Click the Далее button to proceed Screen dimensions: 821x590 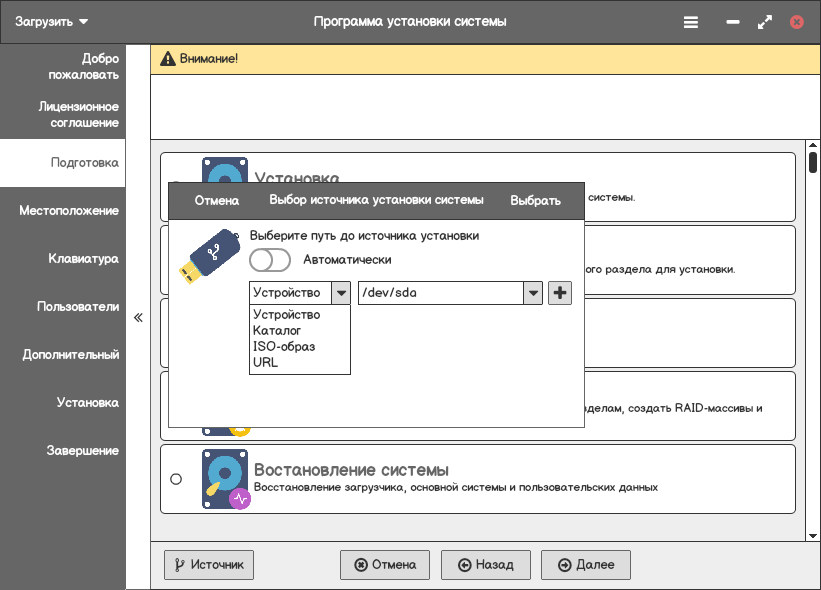pos(586,565)
